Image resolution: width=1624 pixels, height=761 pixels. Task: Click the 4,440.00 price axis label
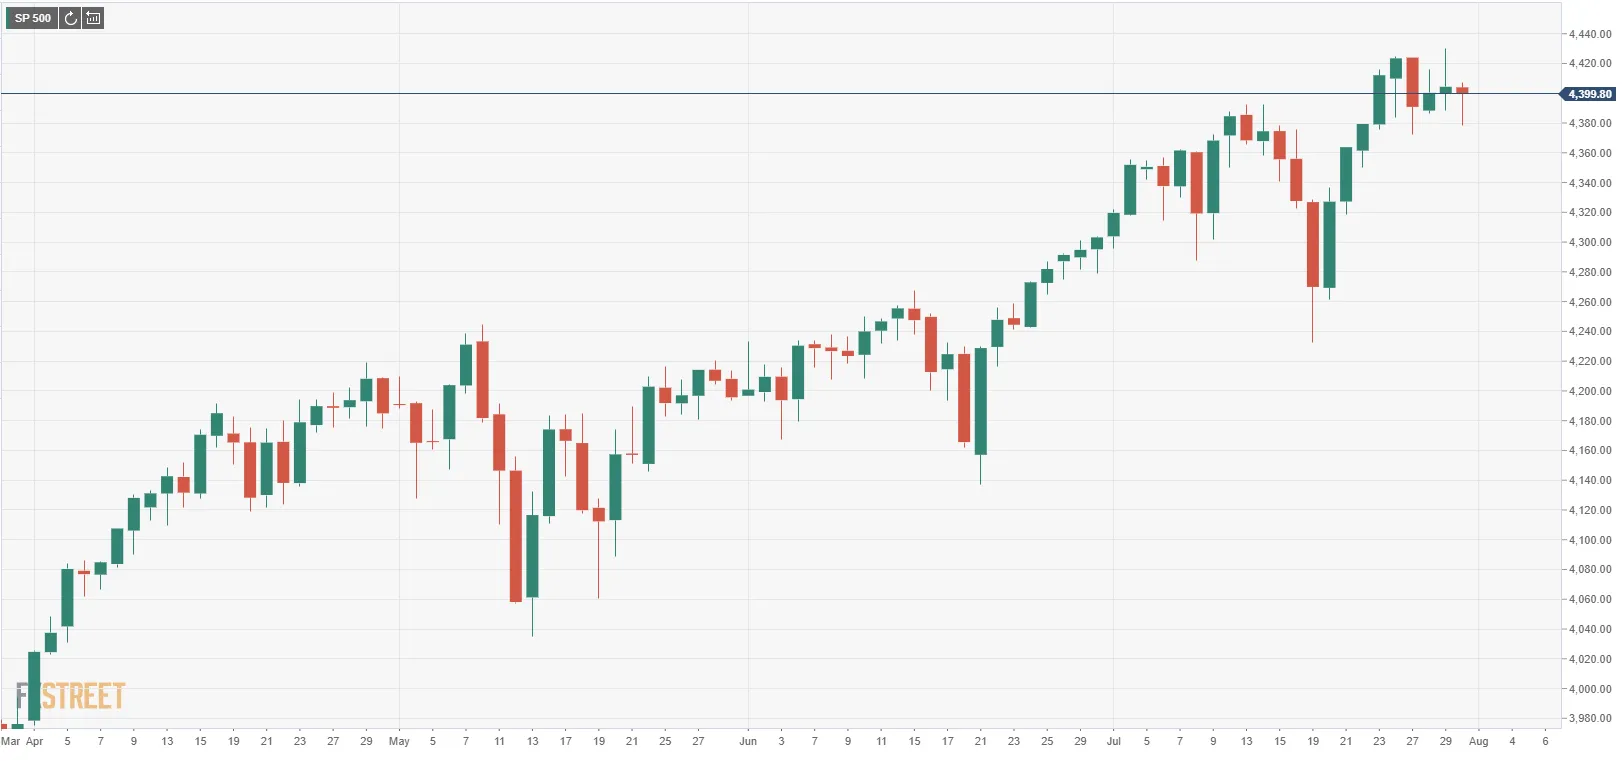click(1590, 34)
